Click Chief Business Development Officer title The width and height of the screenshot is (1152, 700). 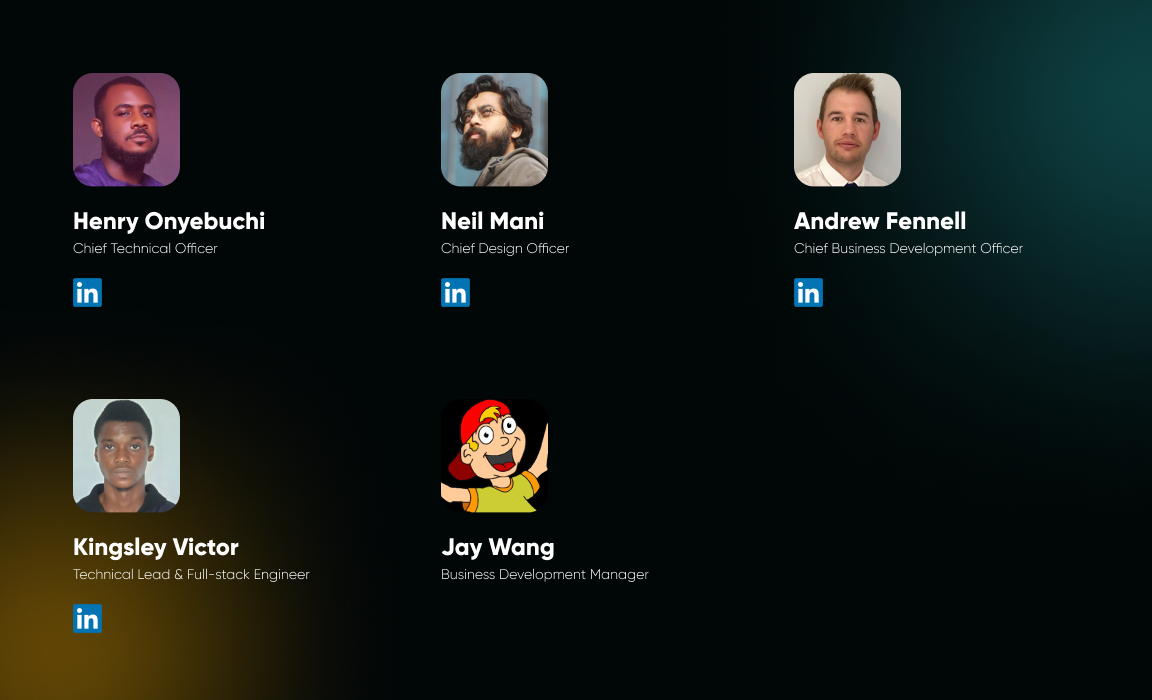908,248
